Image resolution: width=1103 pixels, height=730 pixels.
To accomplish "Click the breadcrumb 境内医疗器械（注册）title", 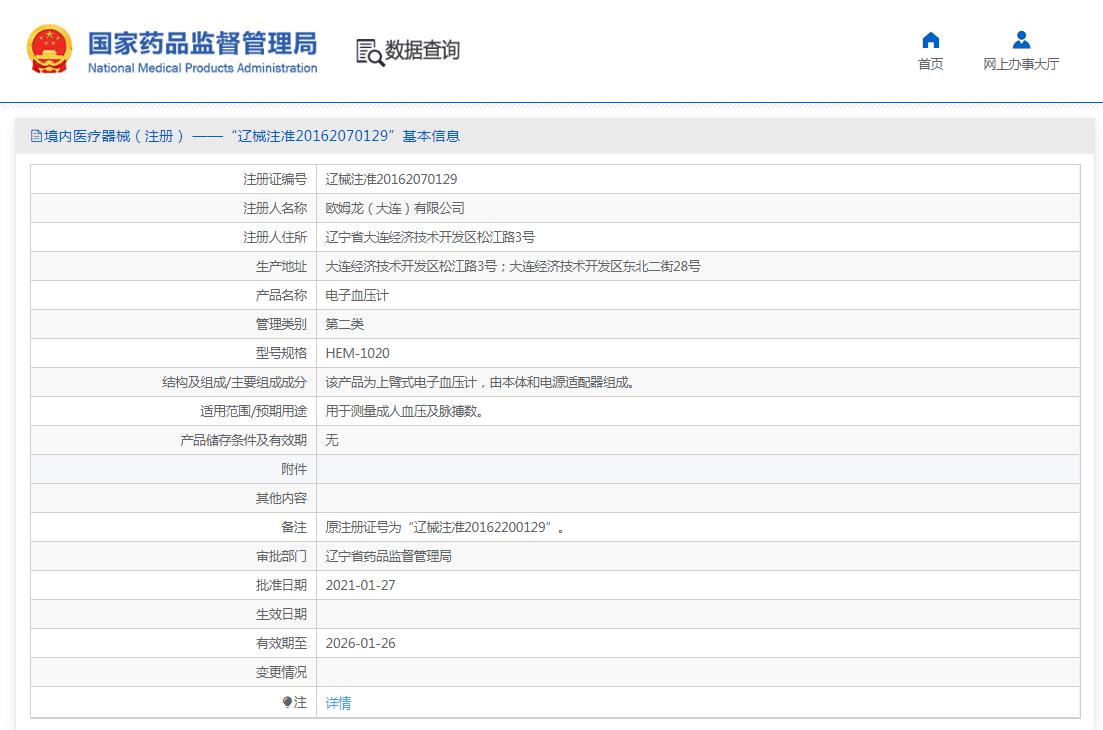I will coord(114,136).
